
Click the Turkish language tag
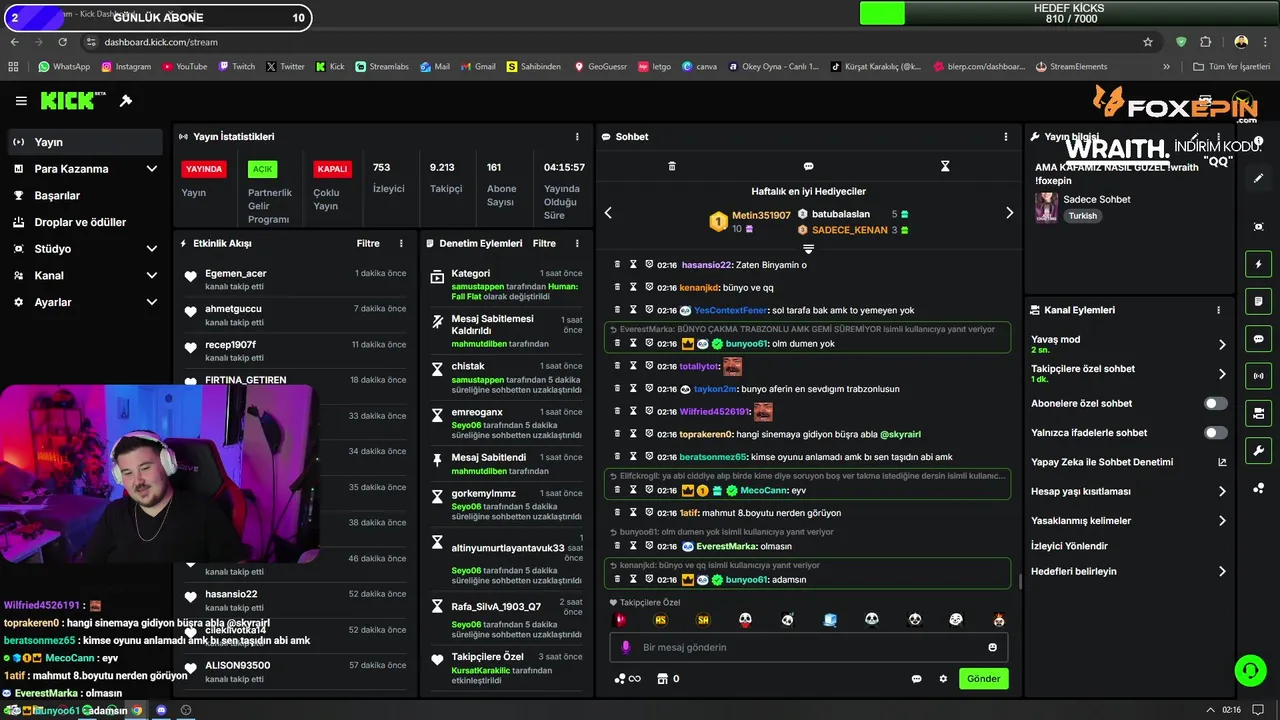point(1082,216)
